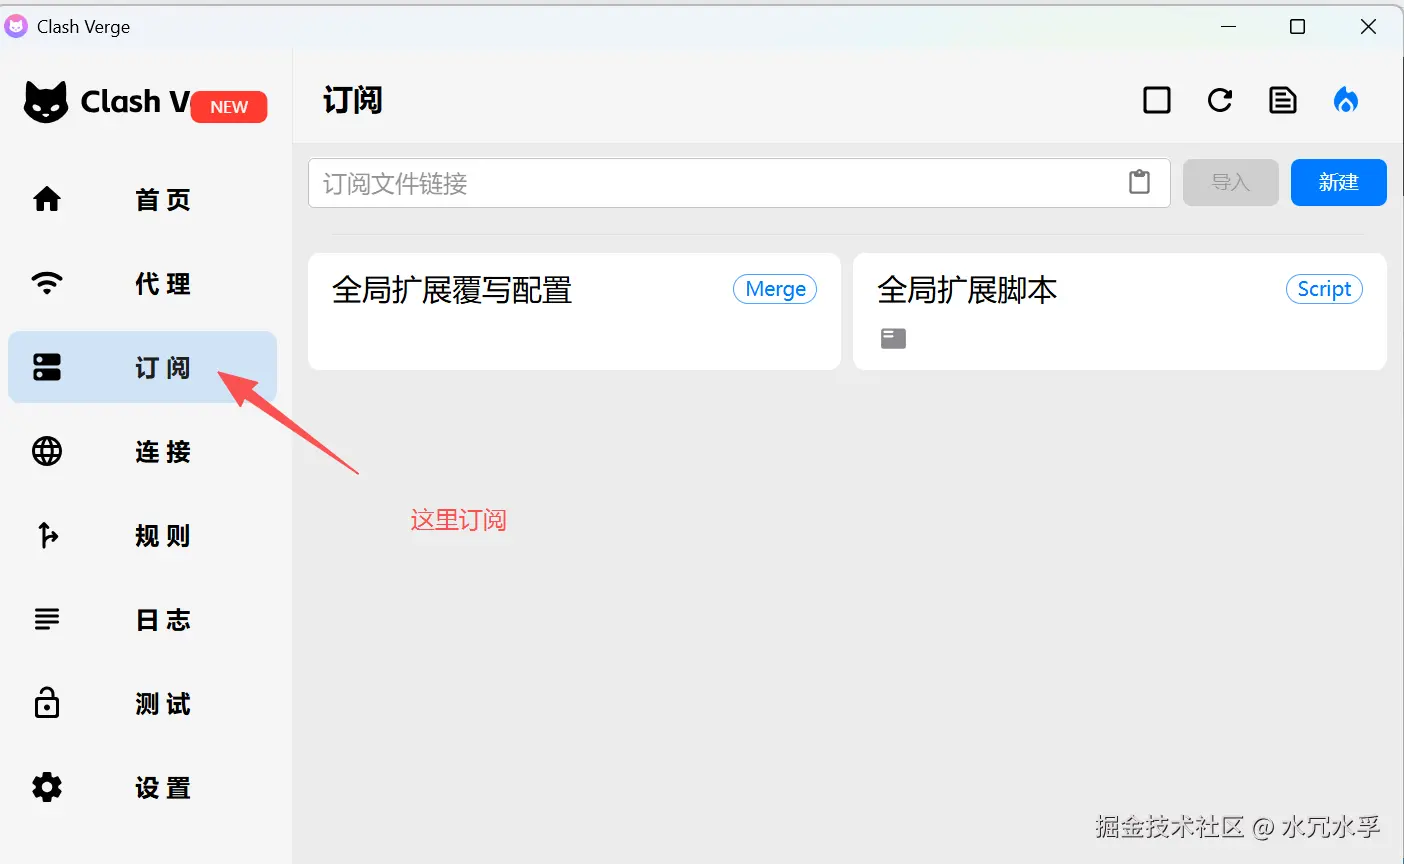
Task: Select the 订阅 subscriptions menu item
Action: coord(142,367)
